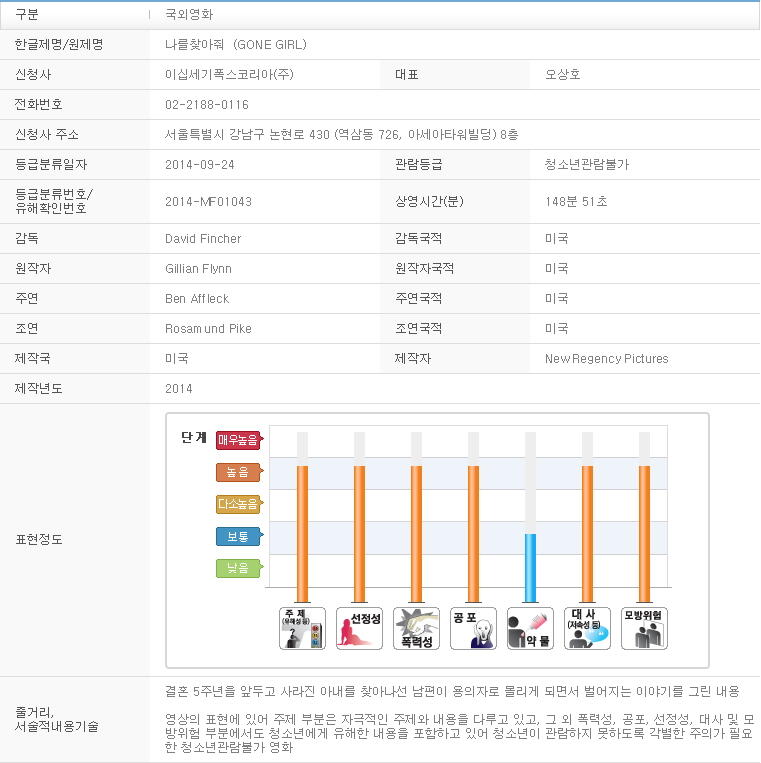Select the 매우높음 red level tag
The image size is (761, 763).
click(239, 440)
